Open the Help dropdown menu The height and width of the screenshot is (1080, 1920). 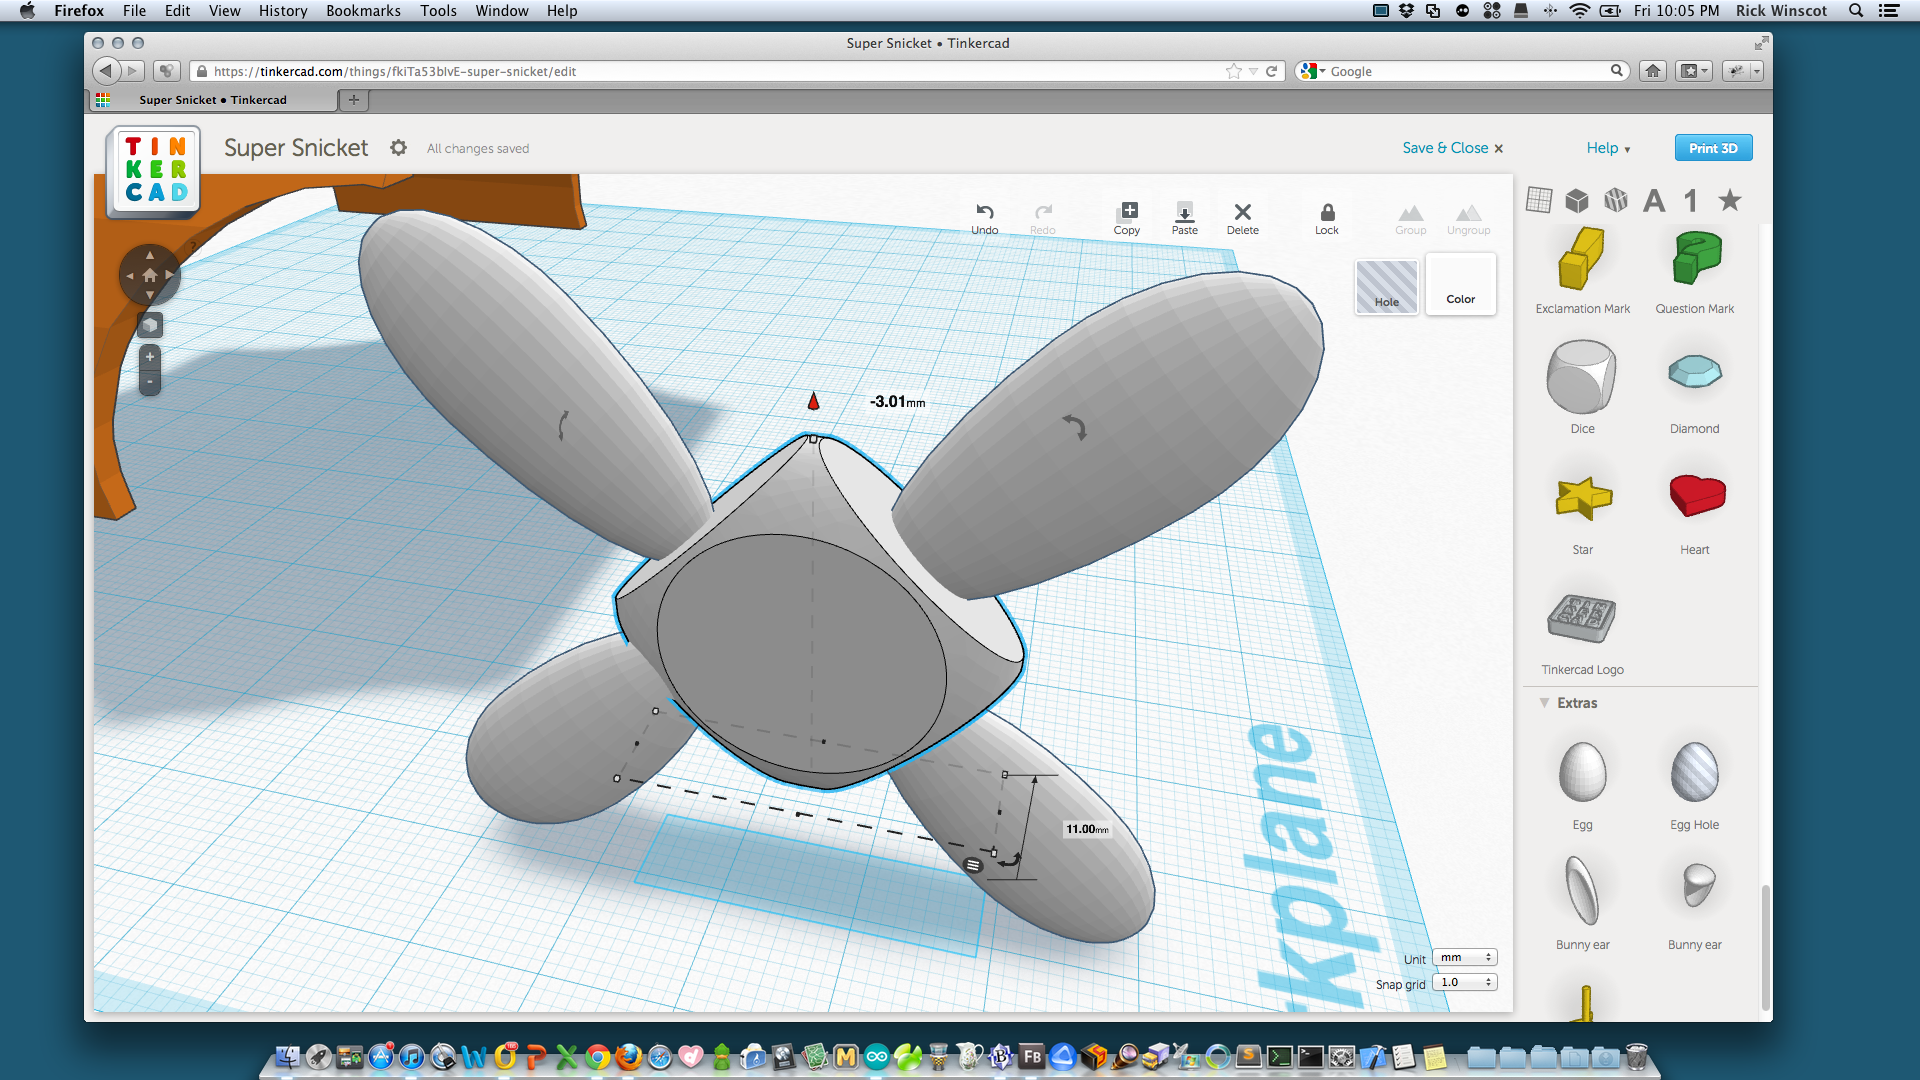click(1608, 148)
